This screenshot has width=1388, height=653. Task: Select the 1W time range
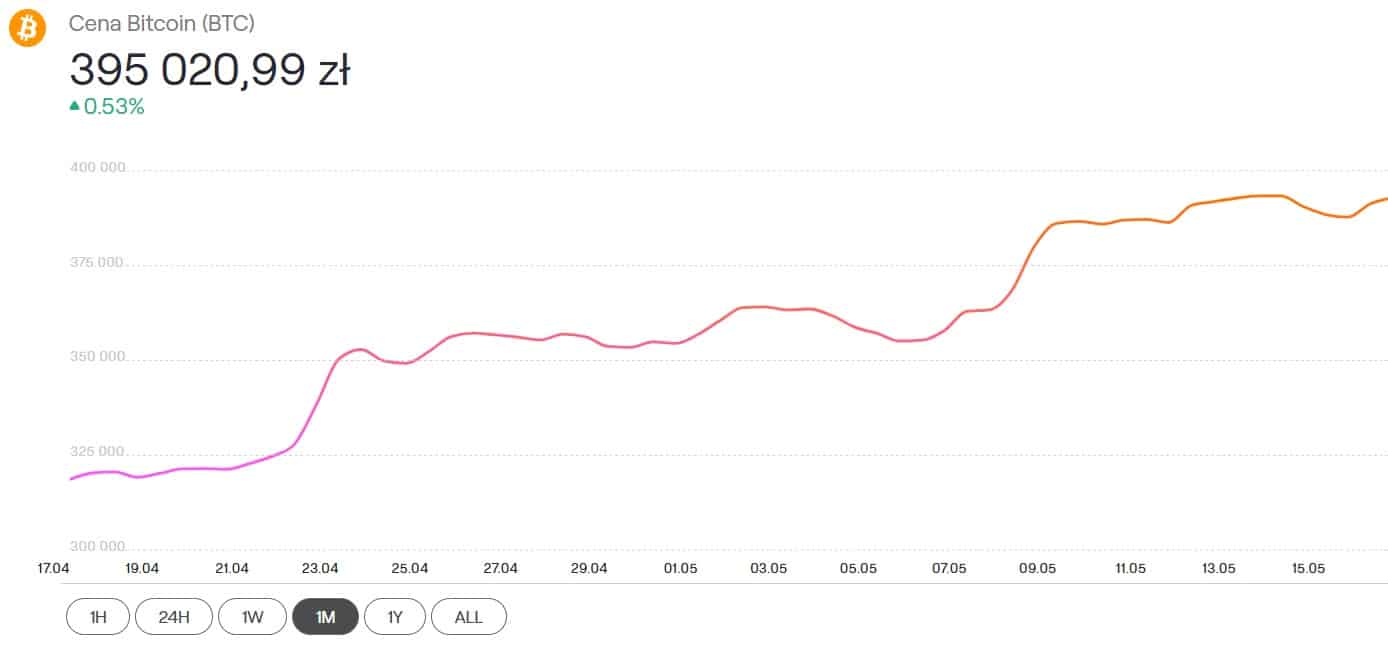(252, 617)
